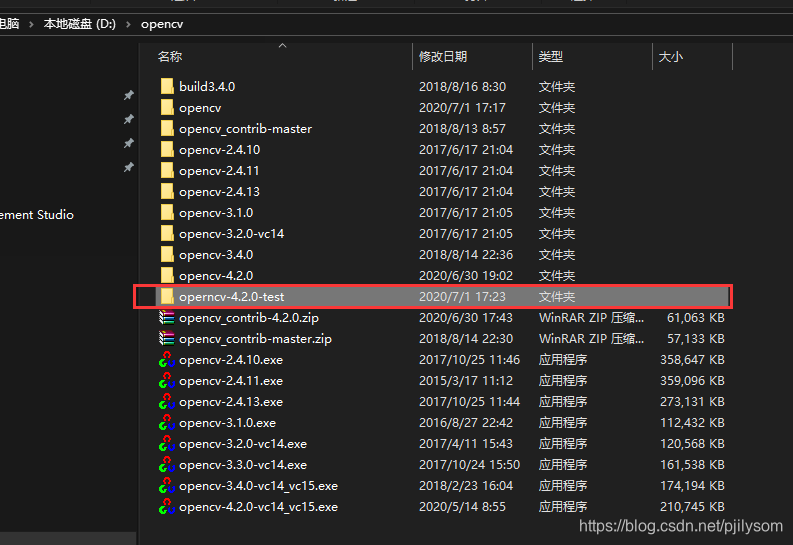793x545 pixels.
Task: Select the build3.4.0 folder icon
Action: 167,86
